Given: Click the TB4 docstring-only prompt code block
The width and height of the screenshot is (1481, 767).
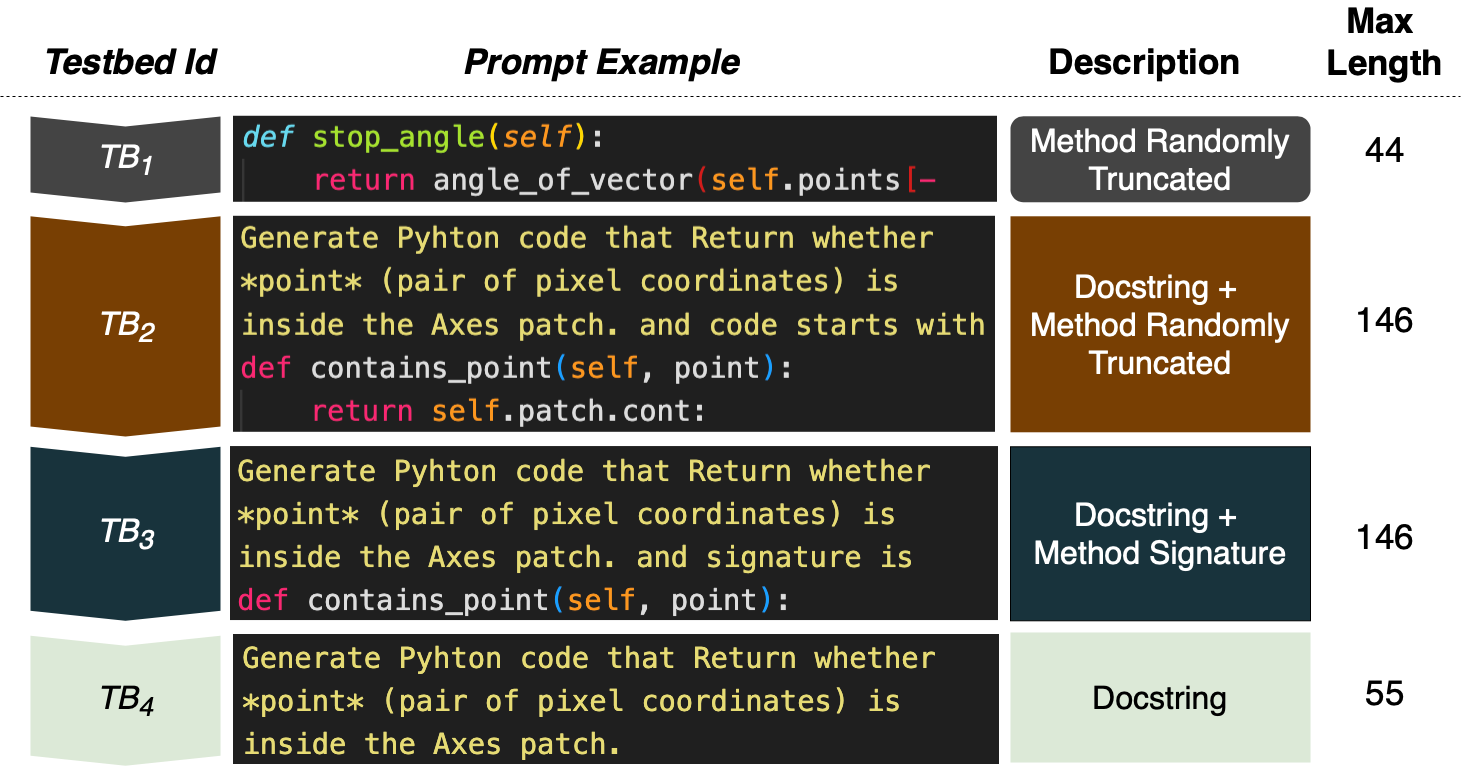Looking at the screenshot, I should [615, 699].
